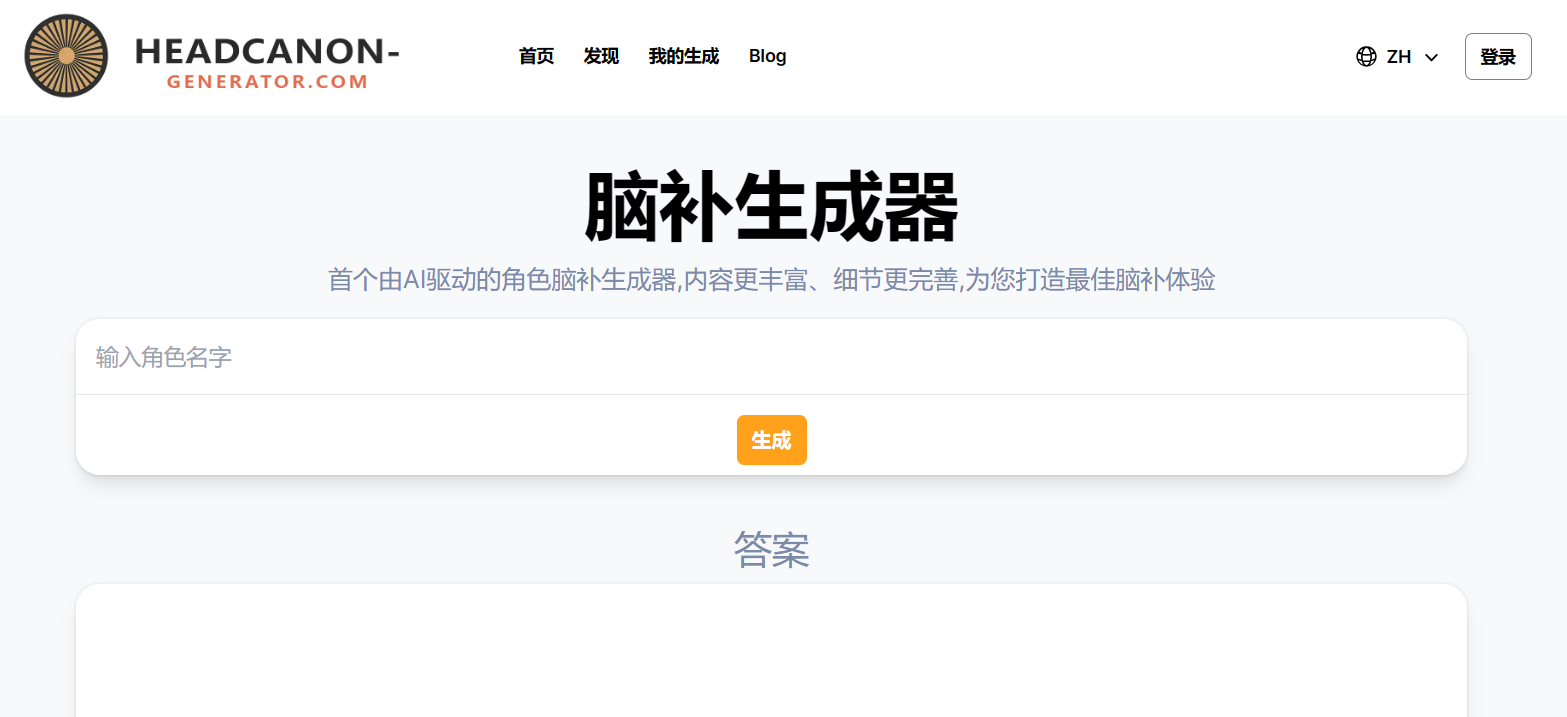1567x717 pixels.
Task: Expand the language chevron arrow
Action: [1431, 58]
